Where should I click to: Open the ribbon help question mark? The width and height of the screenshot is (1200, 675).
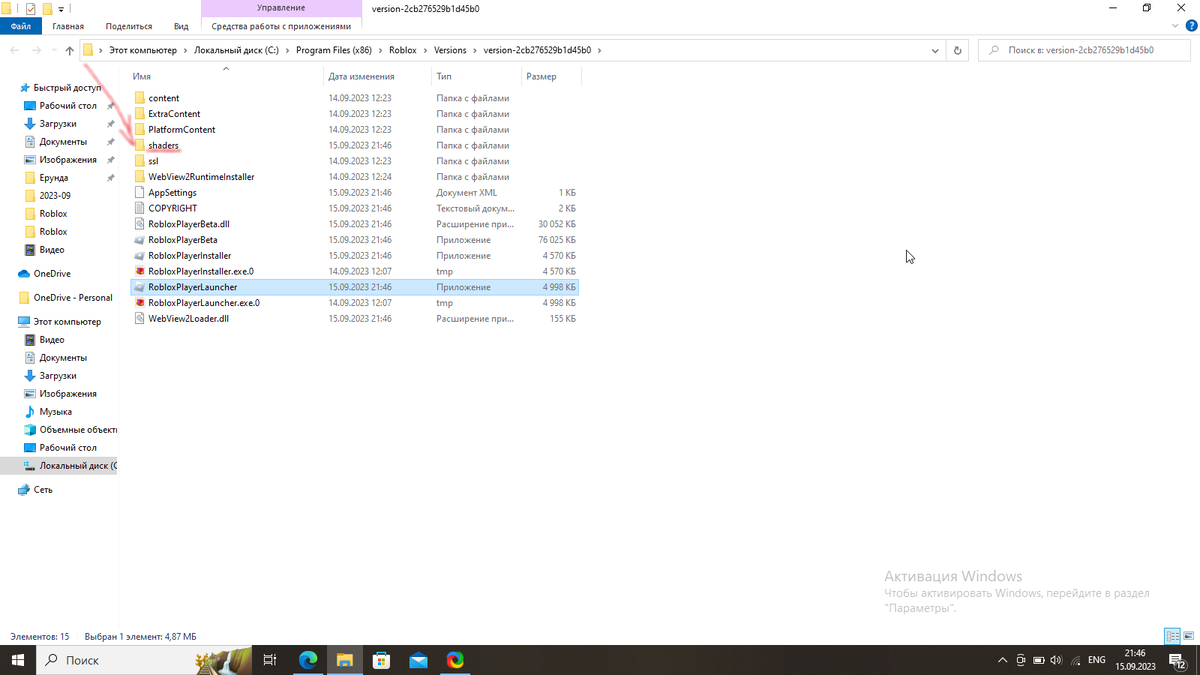point(1190,26)
